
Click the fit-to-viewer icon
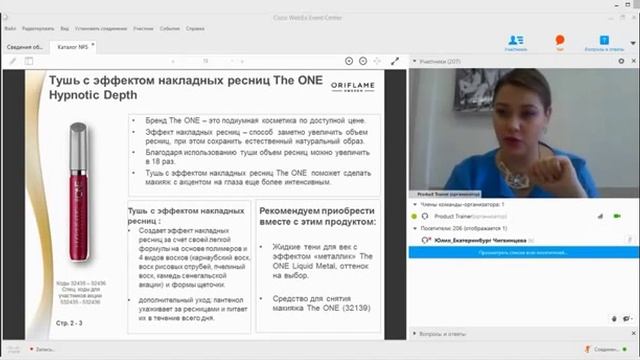(x=377, y=61)
